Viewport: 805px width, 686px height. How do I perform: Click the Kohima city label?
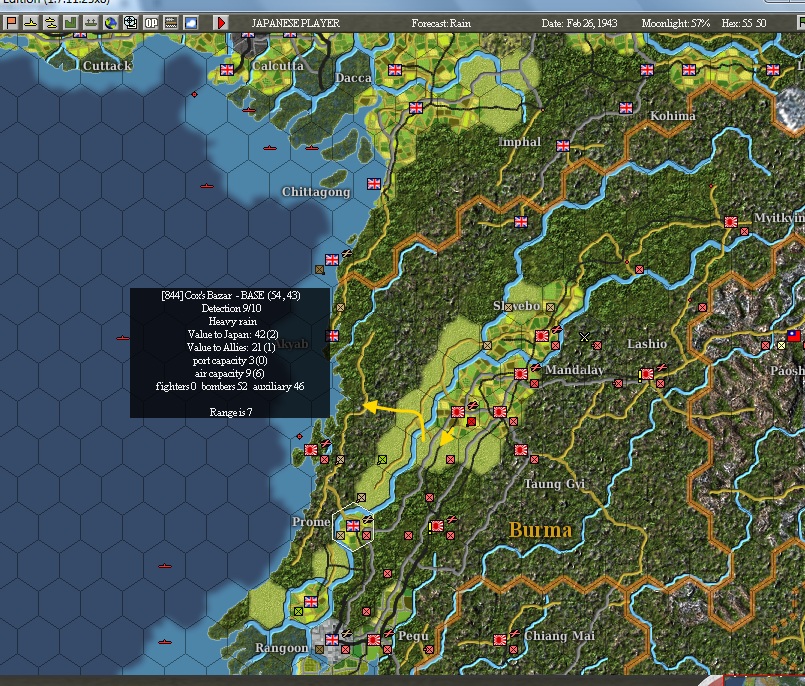[673, 116]
